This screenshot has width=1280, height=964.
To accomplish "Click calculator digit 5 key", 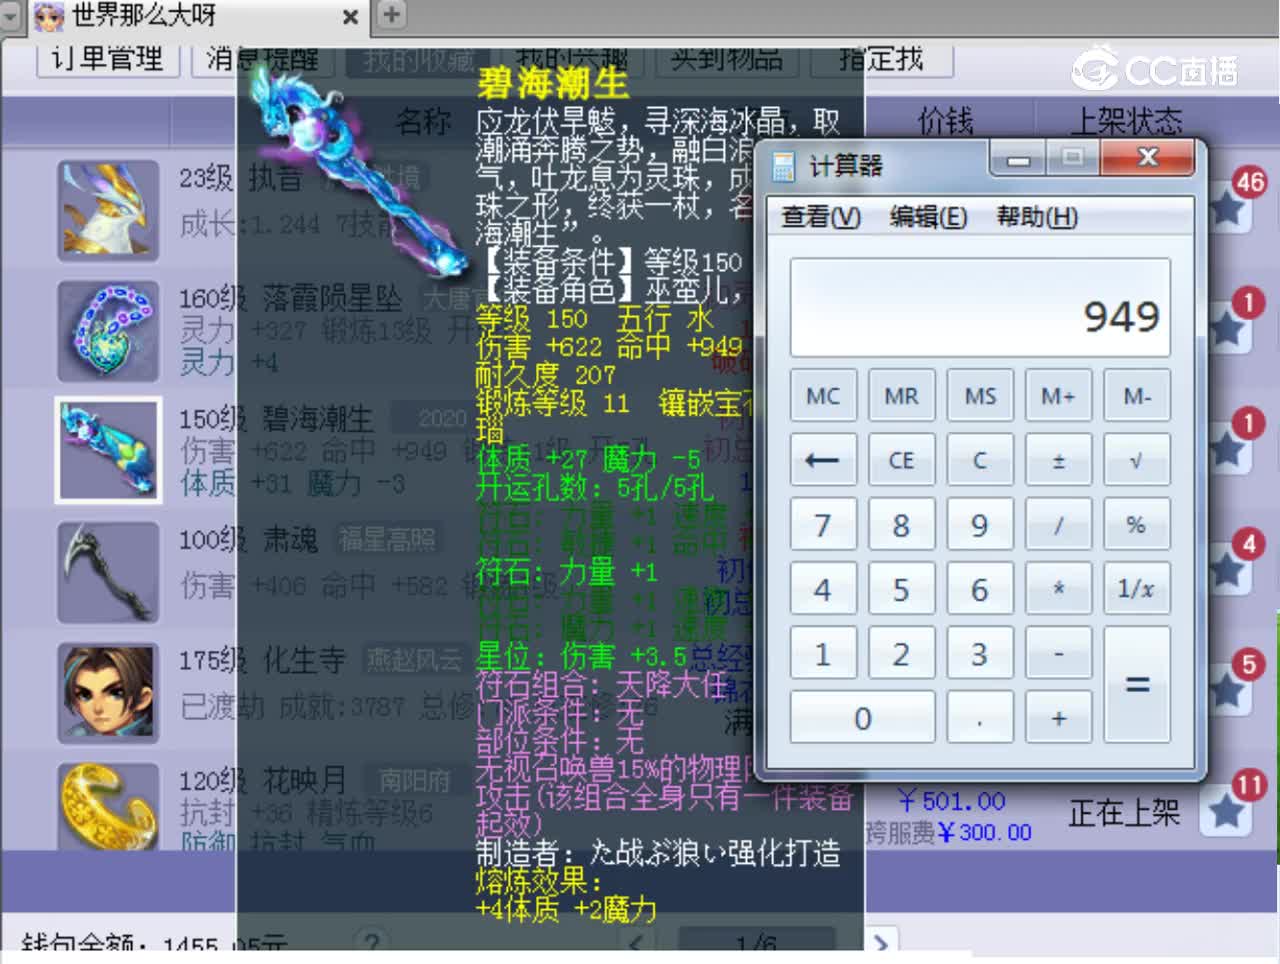I will (x=901, y=589).
